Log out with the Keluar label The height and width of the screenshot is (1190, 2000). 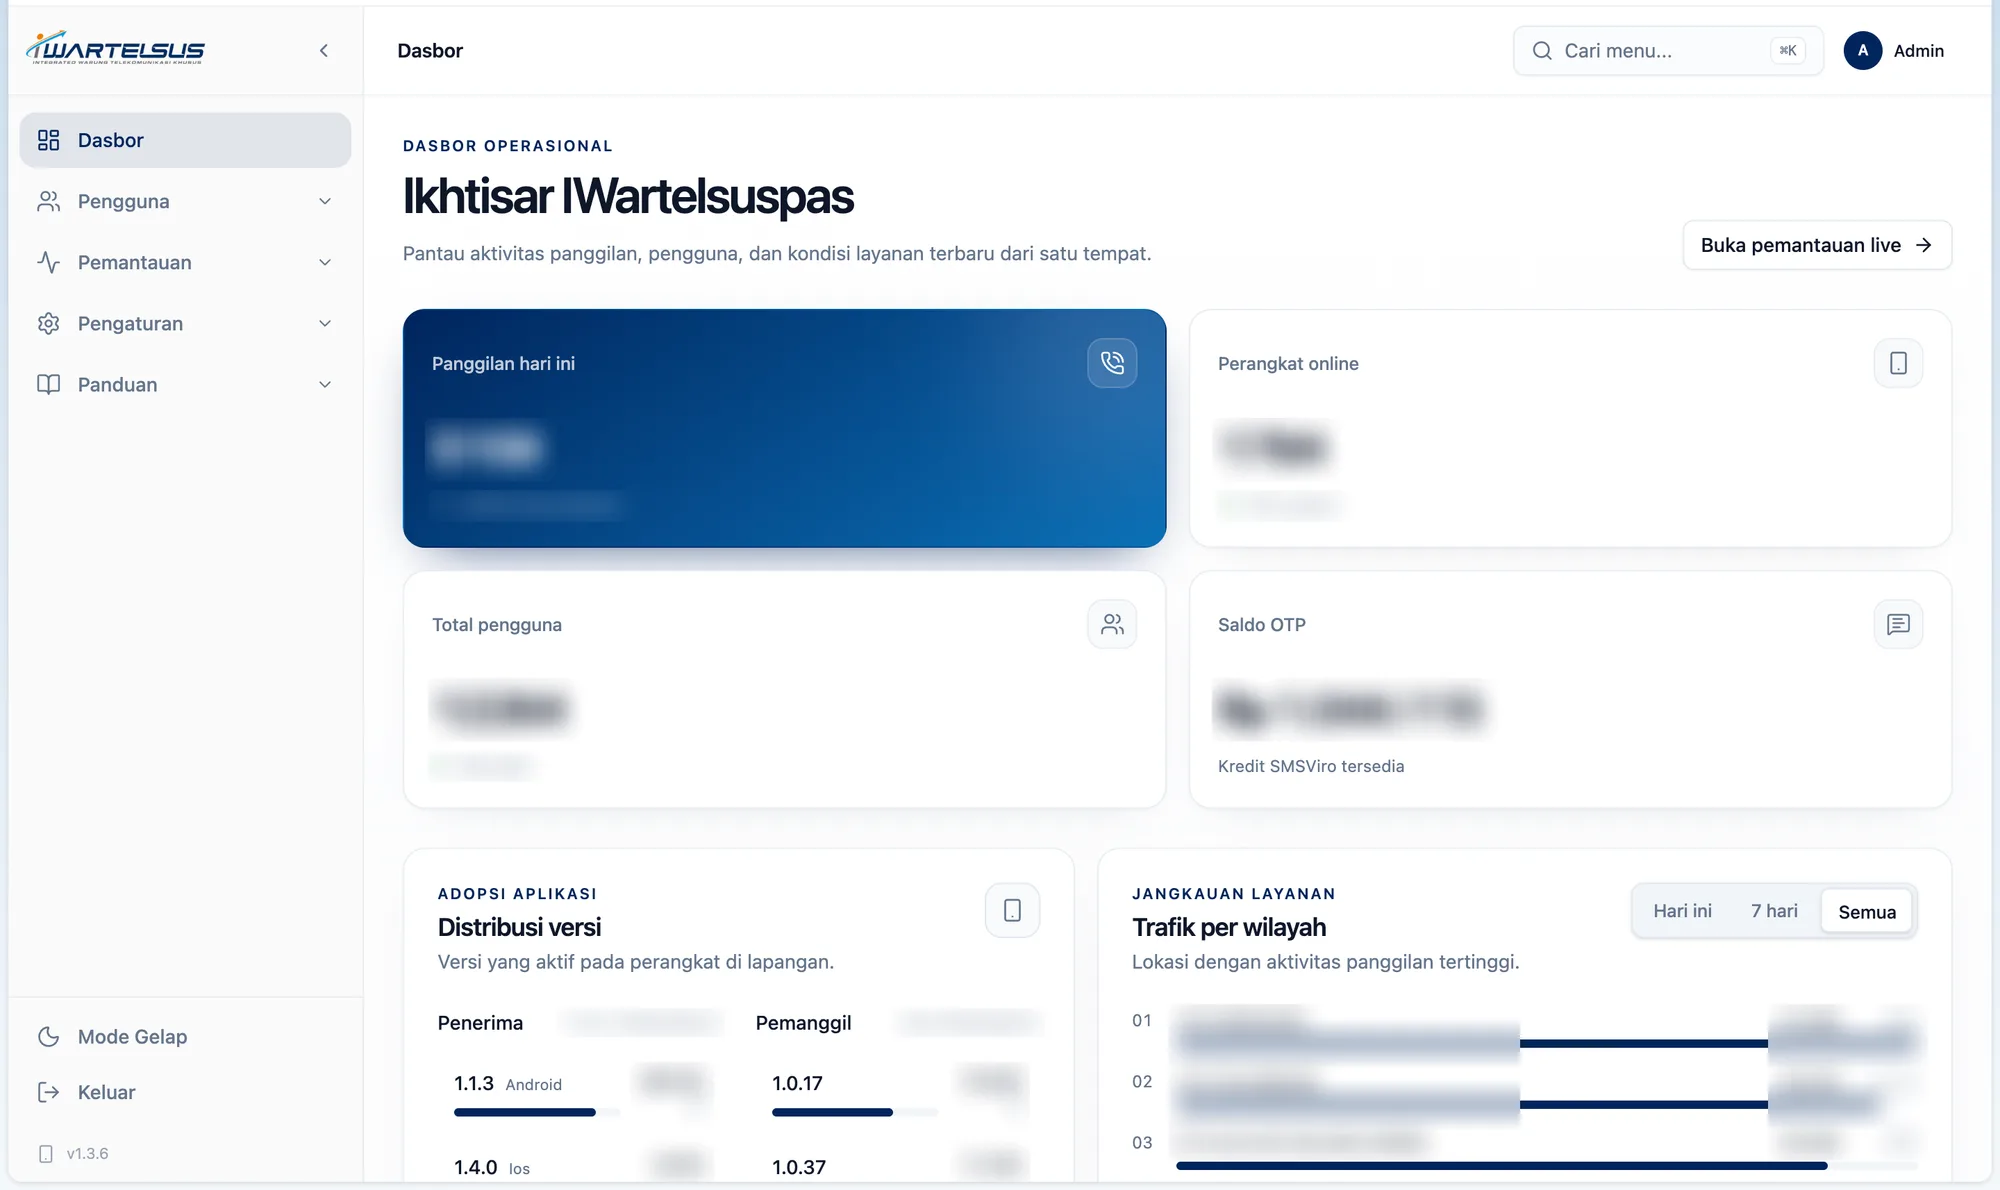(106, 1092)
